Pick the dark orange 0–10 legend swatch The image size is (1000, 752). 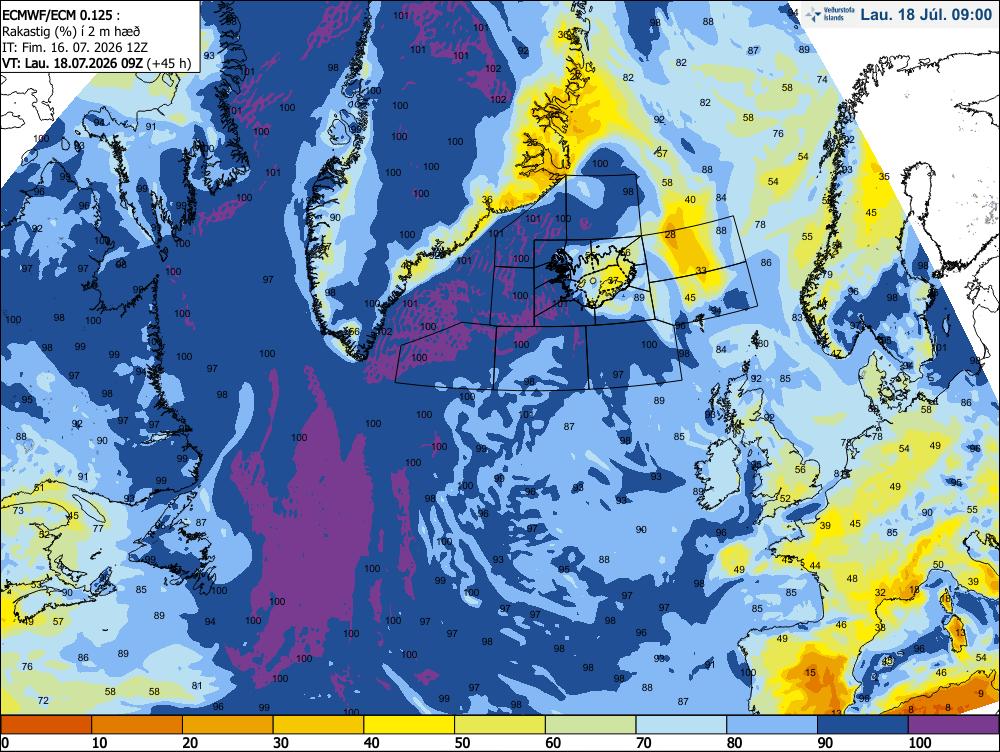coord(46,725)
